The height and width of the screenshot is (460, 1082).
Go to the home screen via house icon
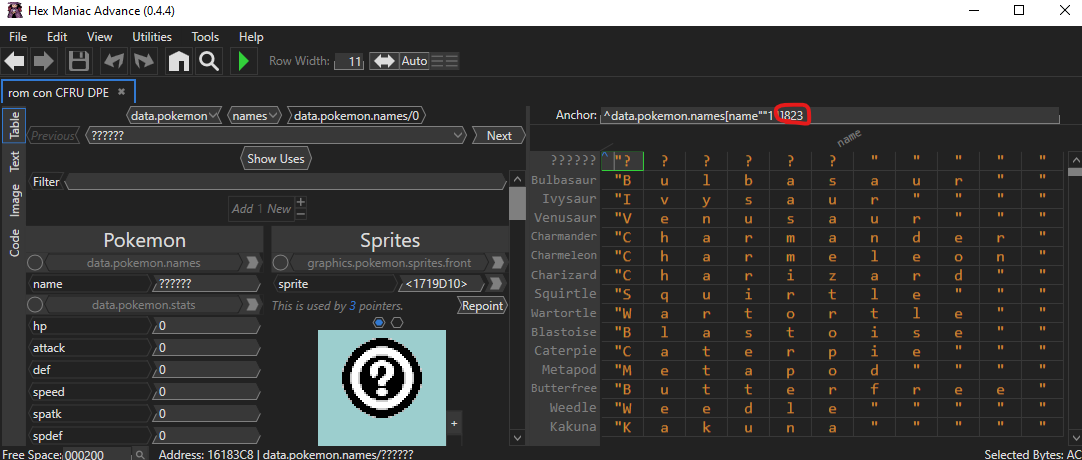tap(179, 62)
